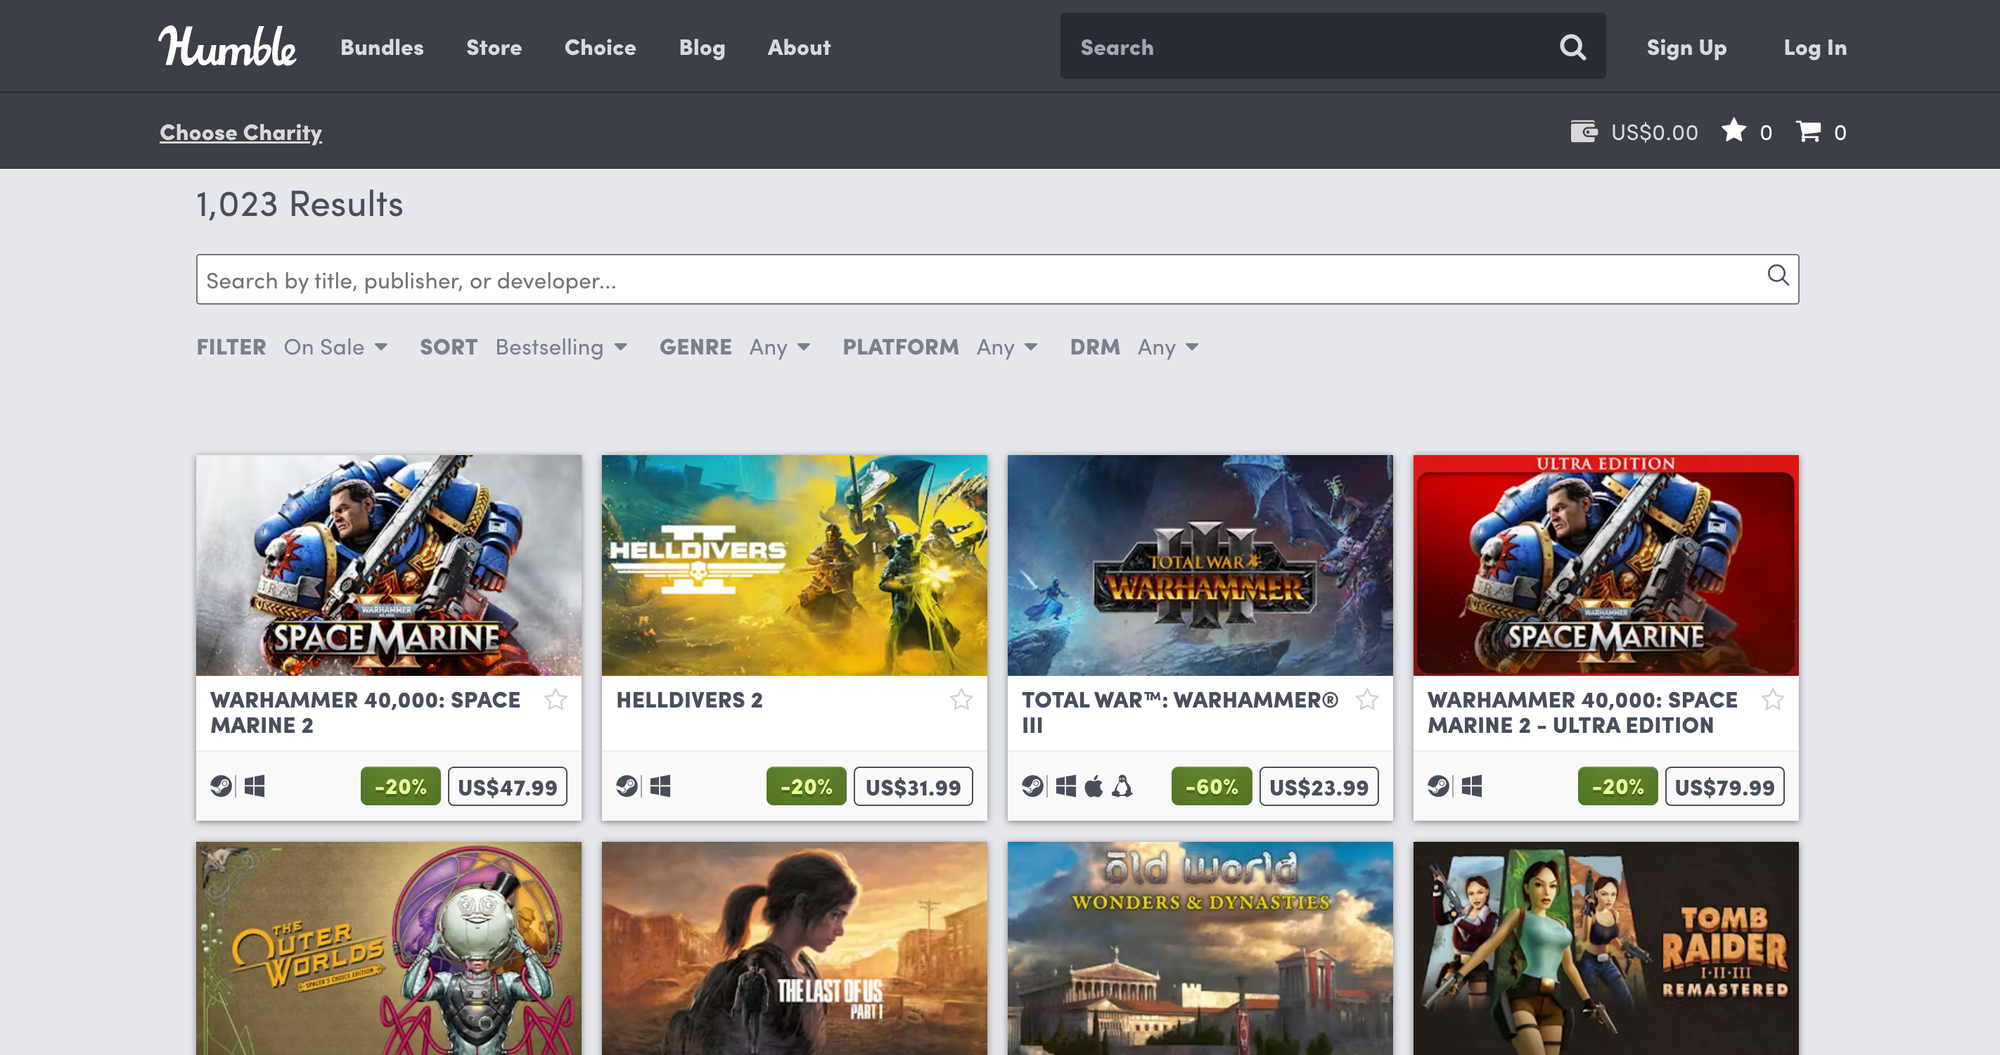
Task: Open the Filter On Sale dropdown
Action: coord(336,347)
